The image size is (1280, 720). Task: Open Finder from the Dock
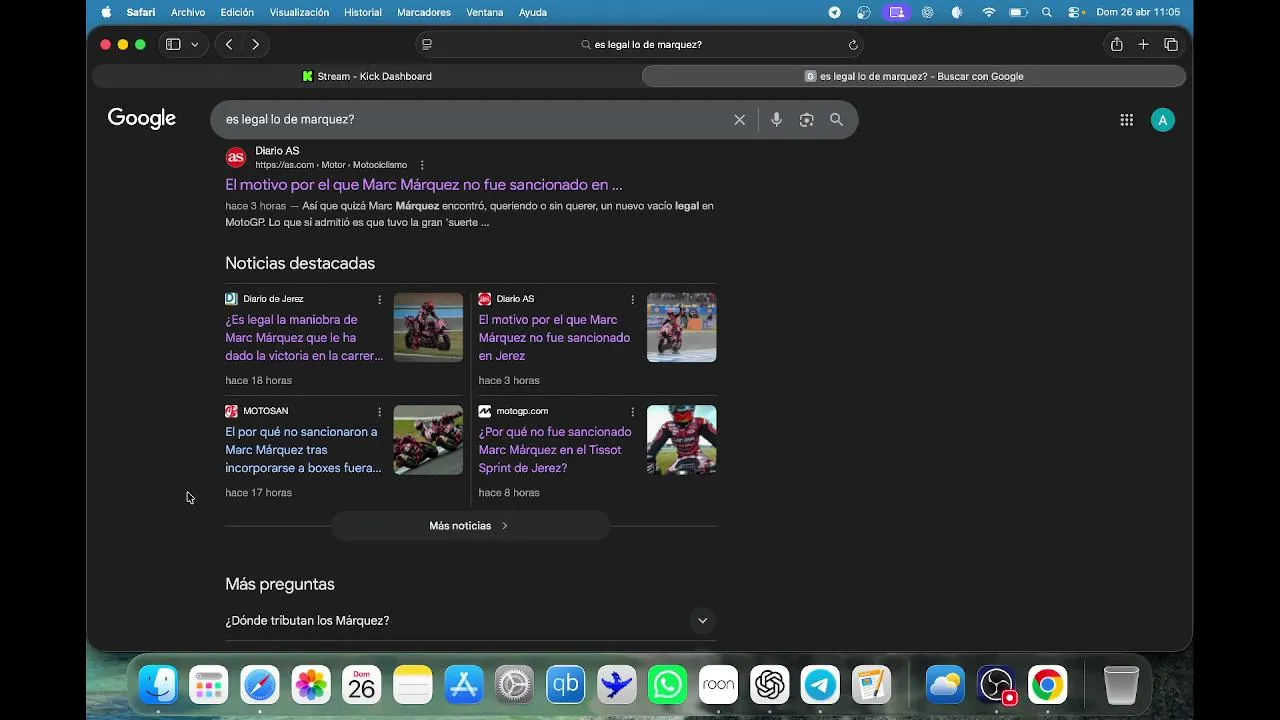pyautogui.click(x=158, y=685)
